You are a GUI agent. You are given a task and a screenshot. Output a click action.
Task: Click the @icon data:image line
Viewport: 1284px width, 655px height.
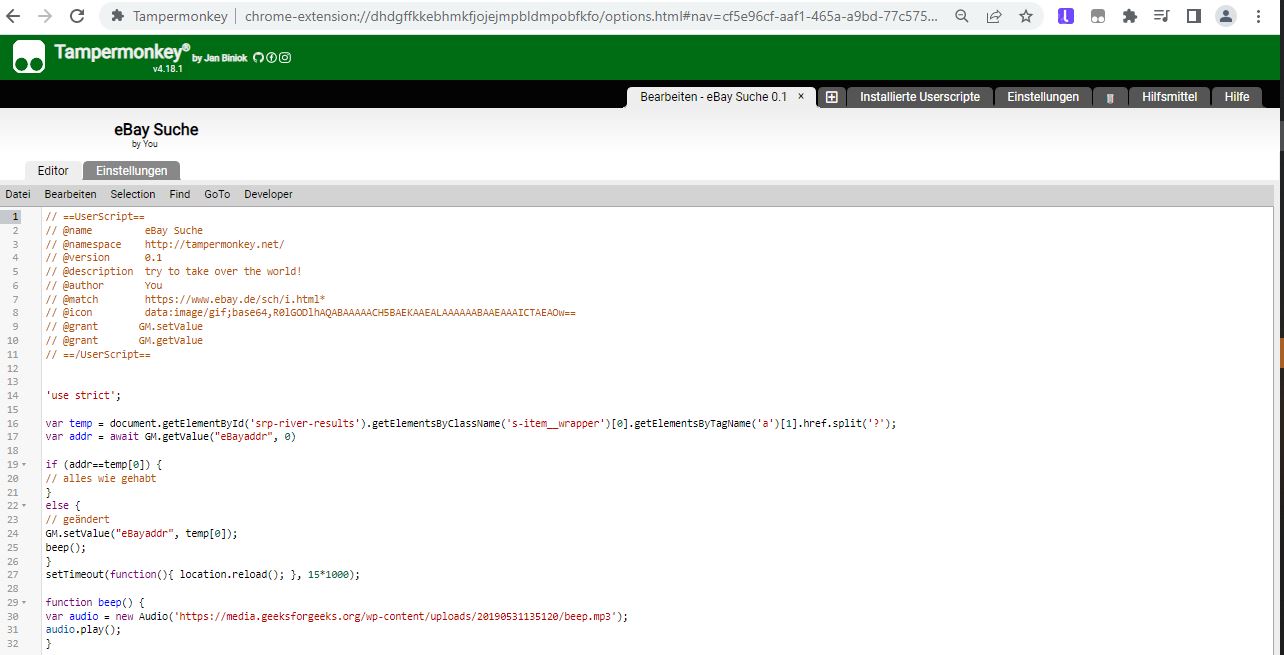coord(311,313)
